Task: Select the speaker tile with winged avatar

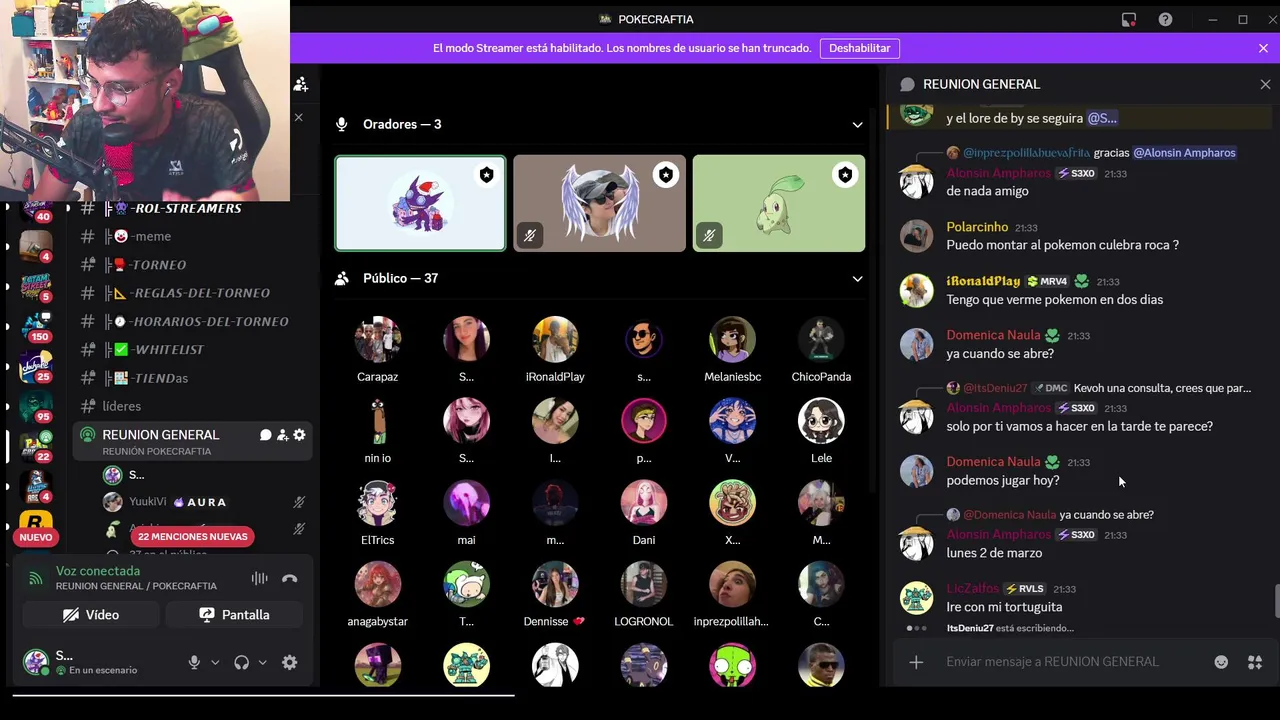Action: pos(600,203)
